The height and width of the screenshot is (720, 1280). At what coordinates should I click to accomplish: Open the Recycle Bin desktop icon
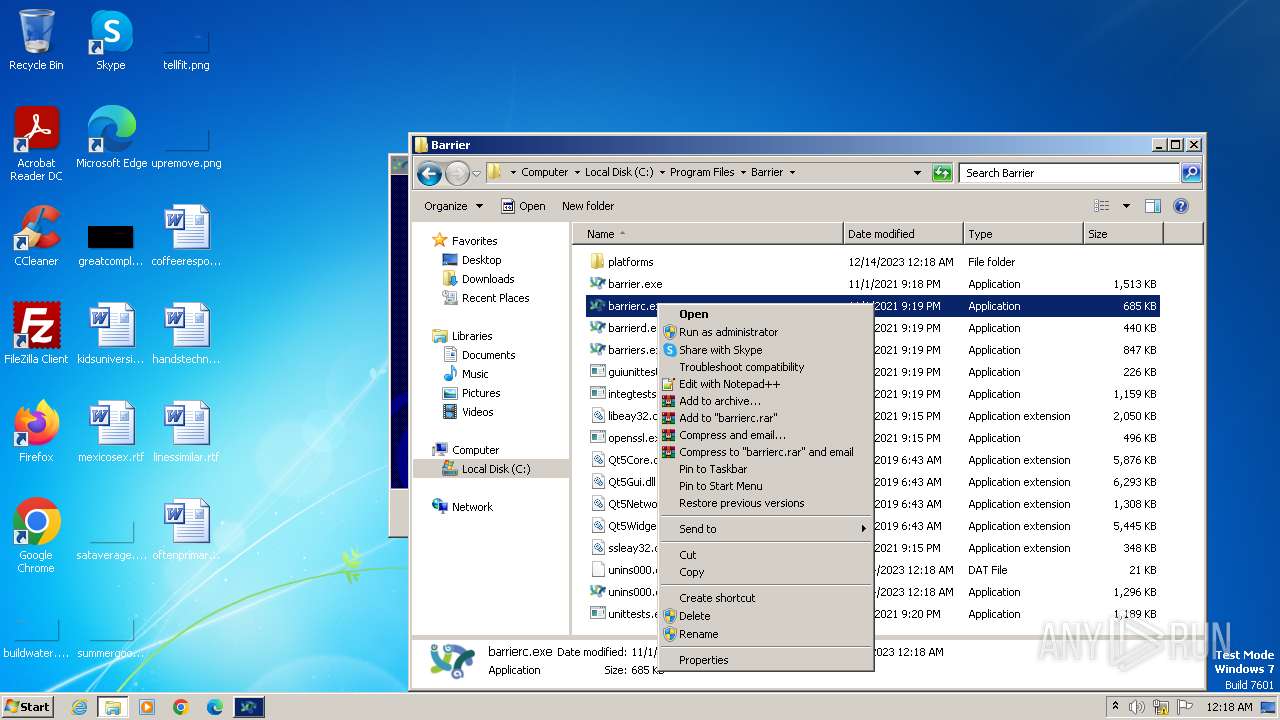coord(36,40)
